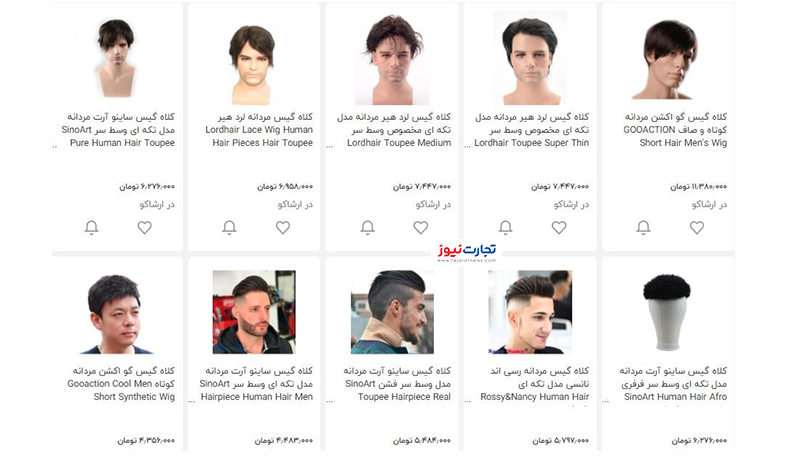Open the Gooaction Cool Men Short Synthetic Wig title

pyautogui.click(x=121, y=384)
